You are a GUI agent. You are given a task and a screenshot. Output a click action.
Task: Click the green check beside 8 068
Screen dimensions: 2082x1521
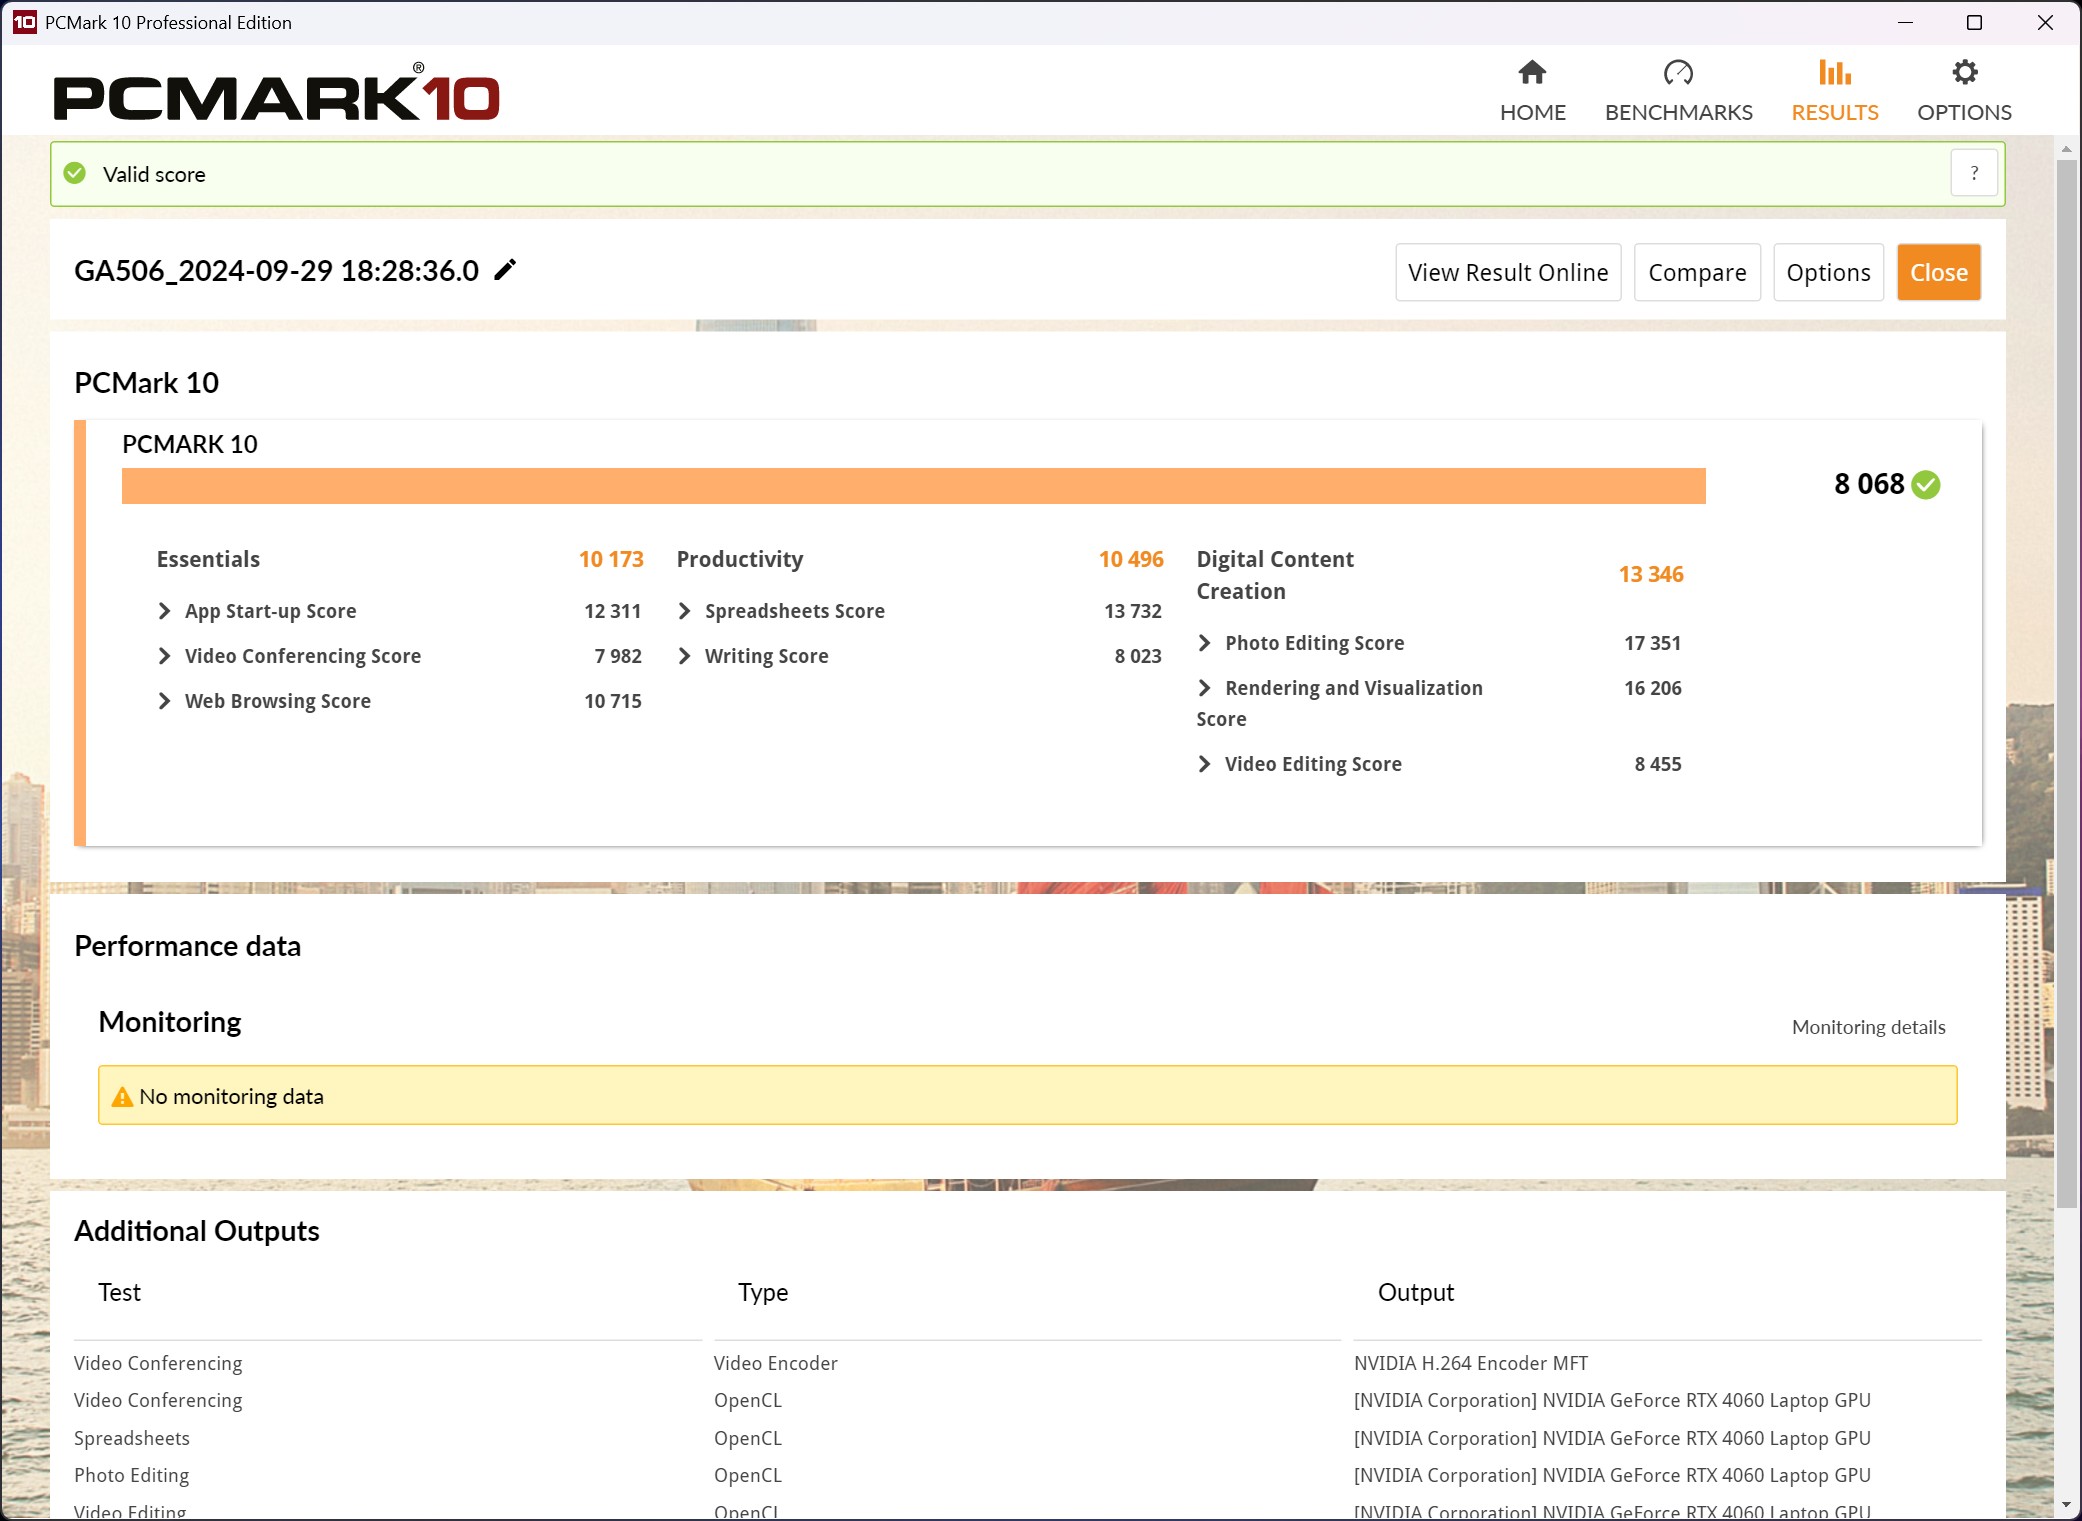pyautogui.click(x=1926, y=485)
